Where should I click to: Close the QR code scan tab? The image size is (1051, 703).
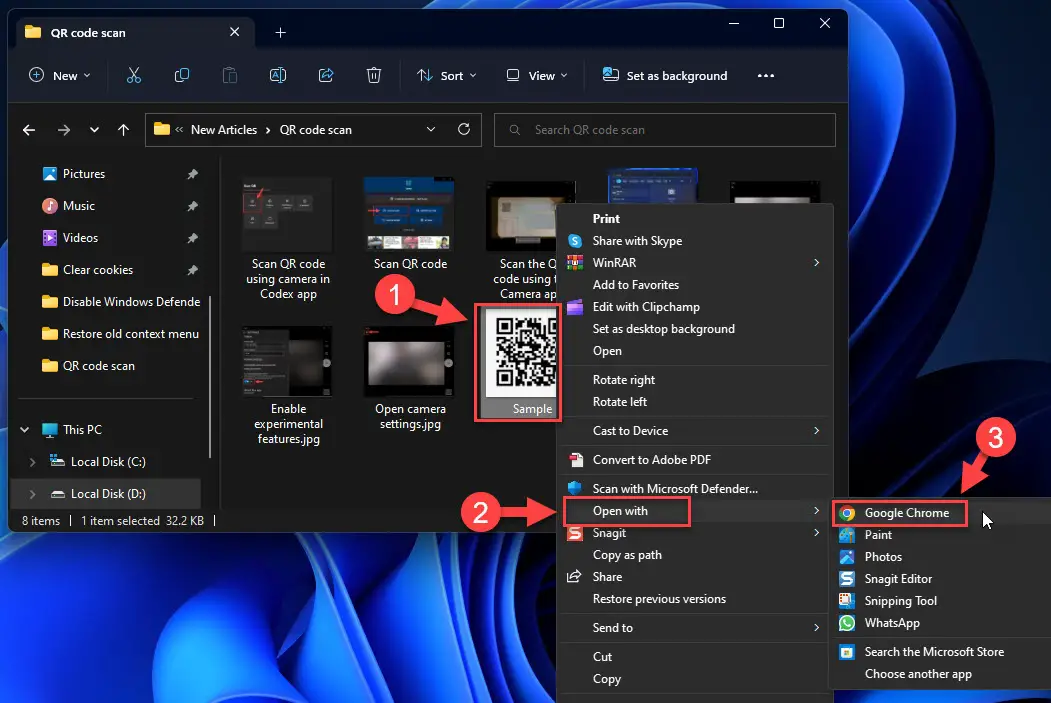click(235, 31)
